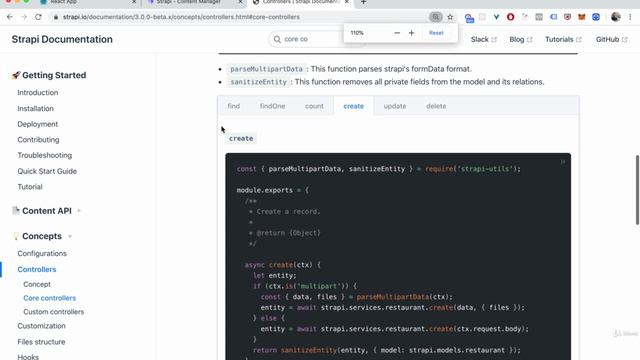Open the Blog link
Screen dimensions: 640x360
[x=520, y=39]
